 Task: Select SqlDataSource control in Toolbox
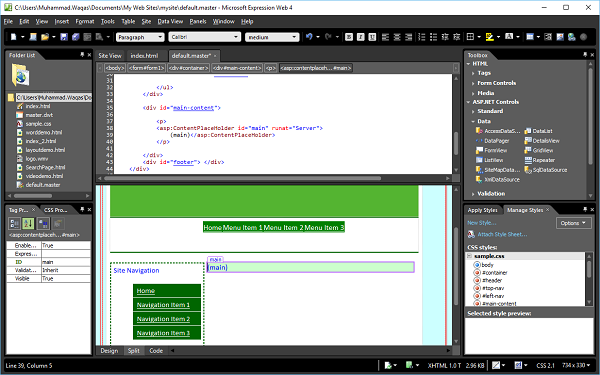coord(546,170)
